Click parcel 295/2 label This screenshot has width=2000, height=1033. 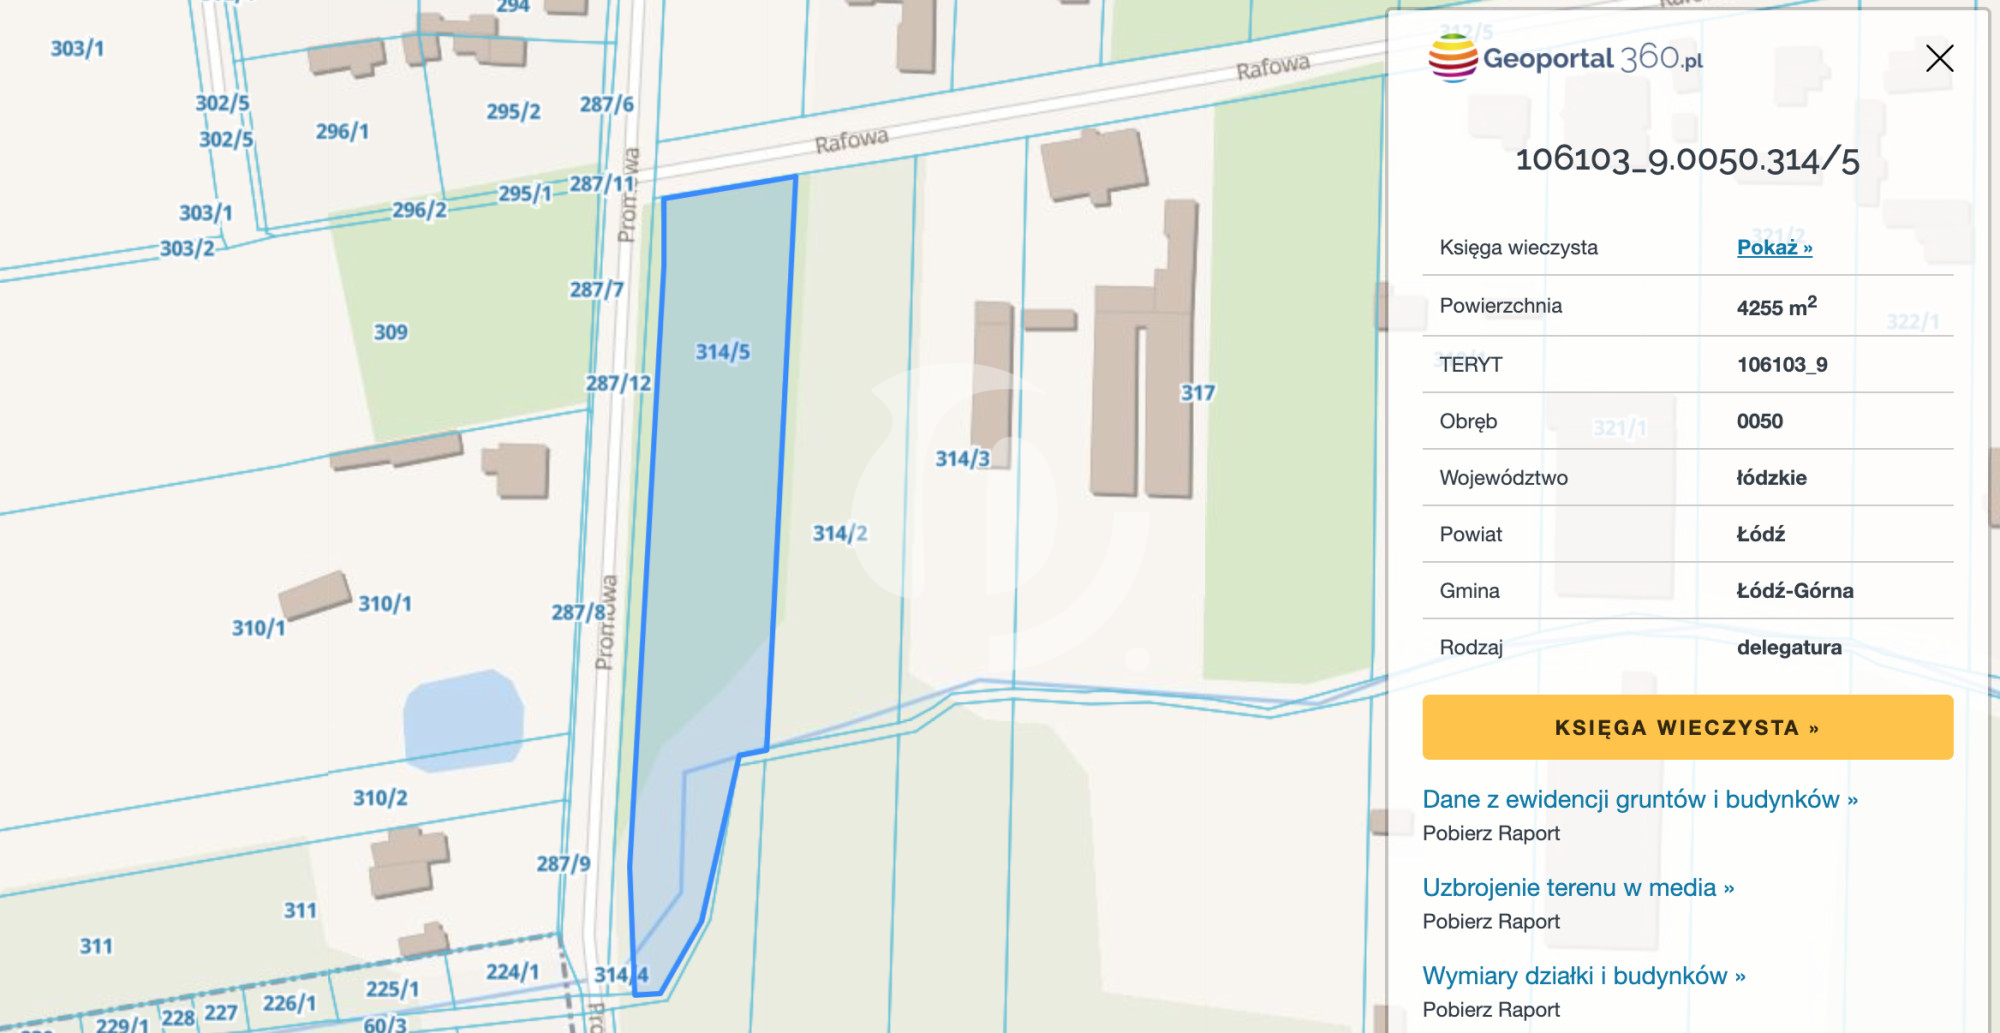tap(513, 111)
